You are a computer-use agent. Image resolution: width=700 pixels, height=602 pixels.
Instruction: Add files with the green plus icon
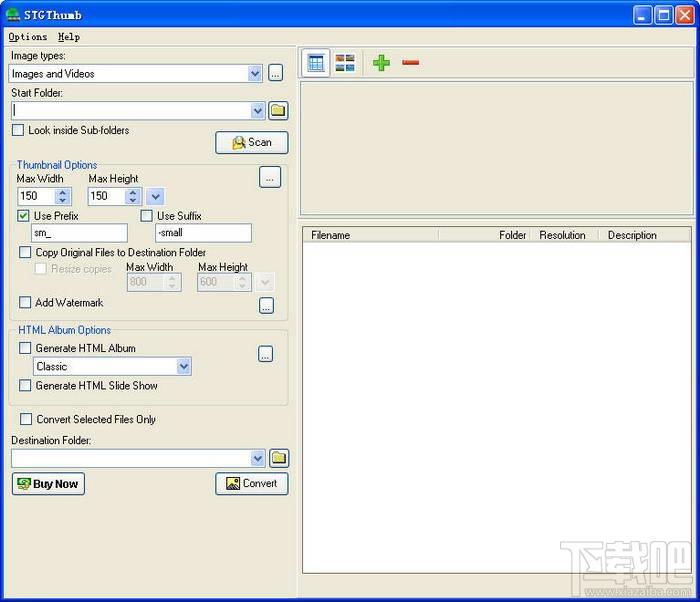(x=381, y=63)
